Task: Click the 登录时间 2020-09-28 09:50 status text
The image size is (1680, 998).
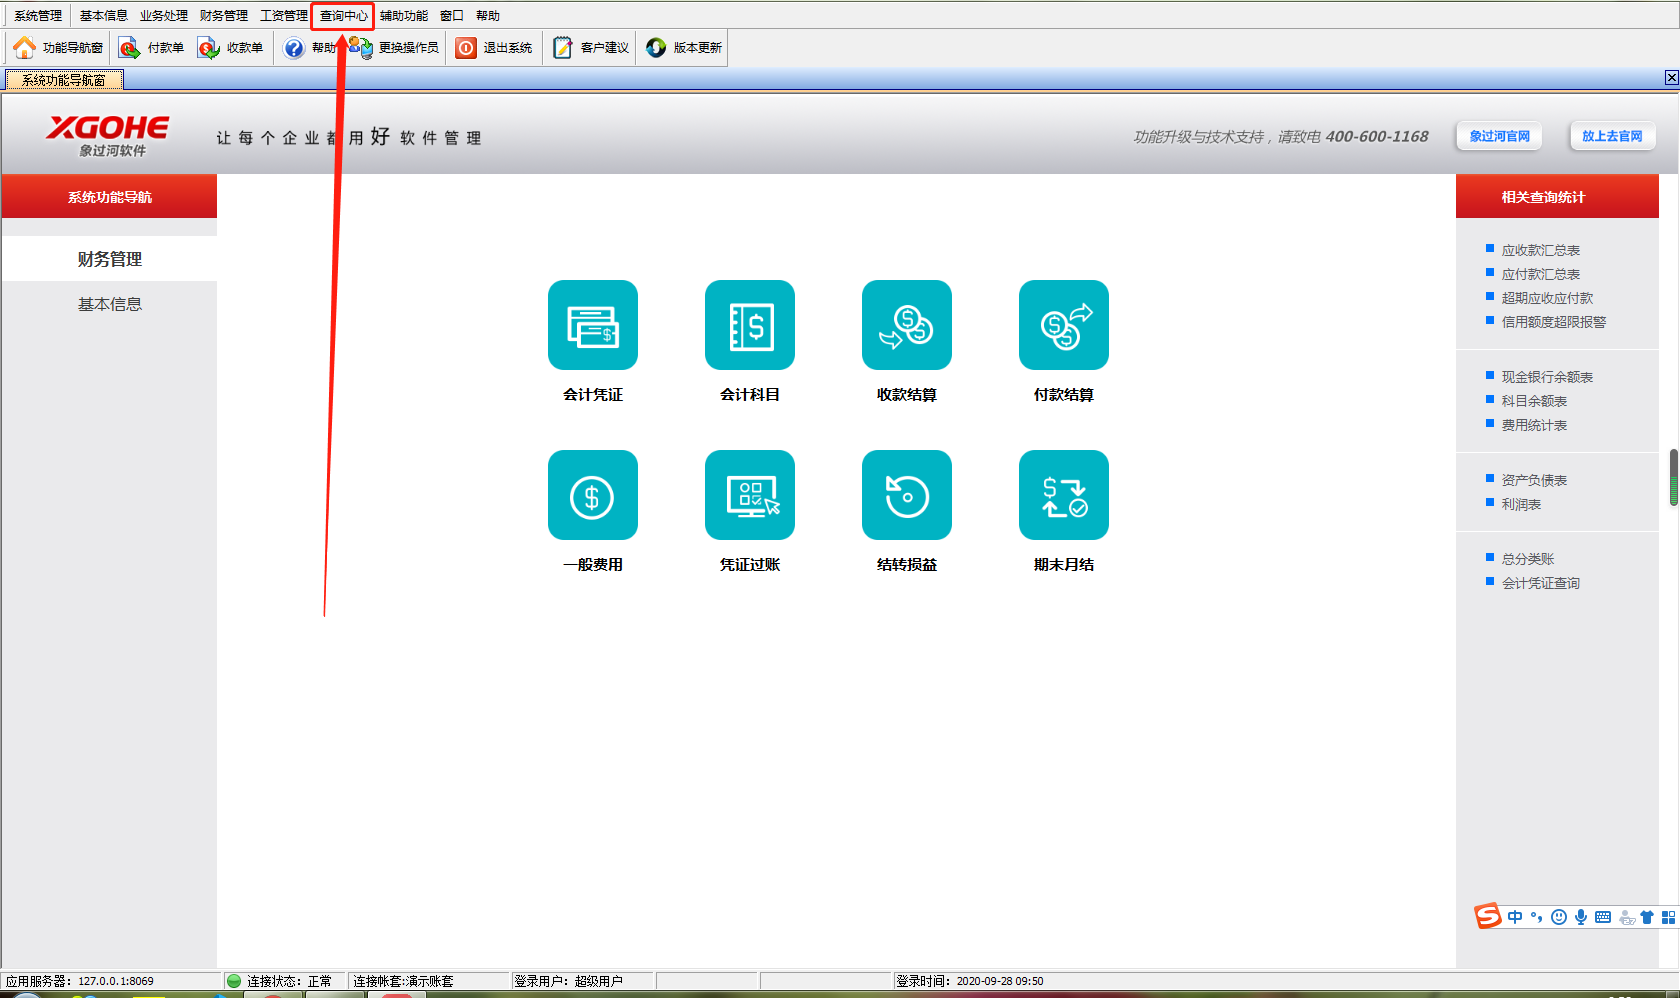Action: point(969,981)
